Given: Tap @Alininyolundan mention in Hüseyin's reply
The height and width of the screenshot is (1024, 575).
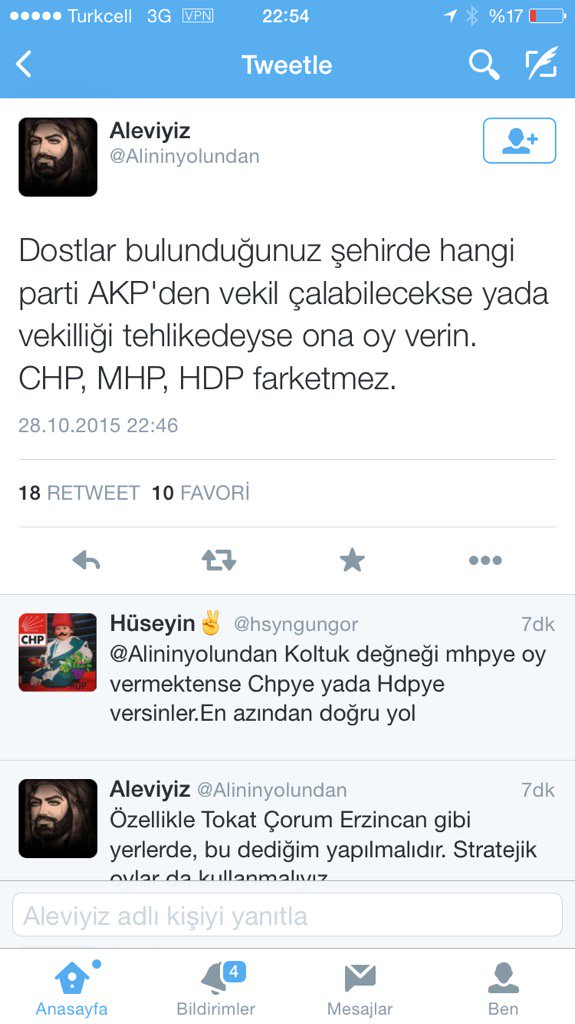Looking at the screenshot, I should [197, 654].
